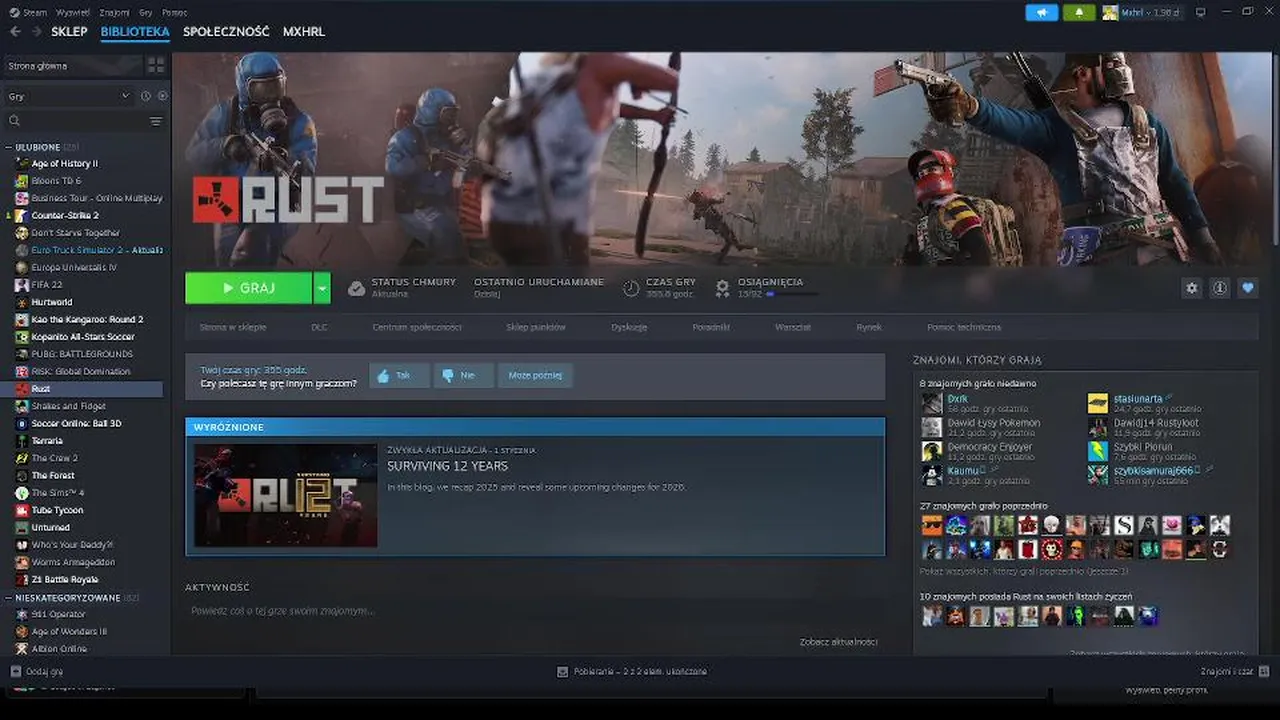
Task: Select The Forest in the library
Action: (53, 475)
